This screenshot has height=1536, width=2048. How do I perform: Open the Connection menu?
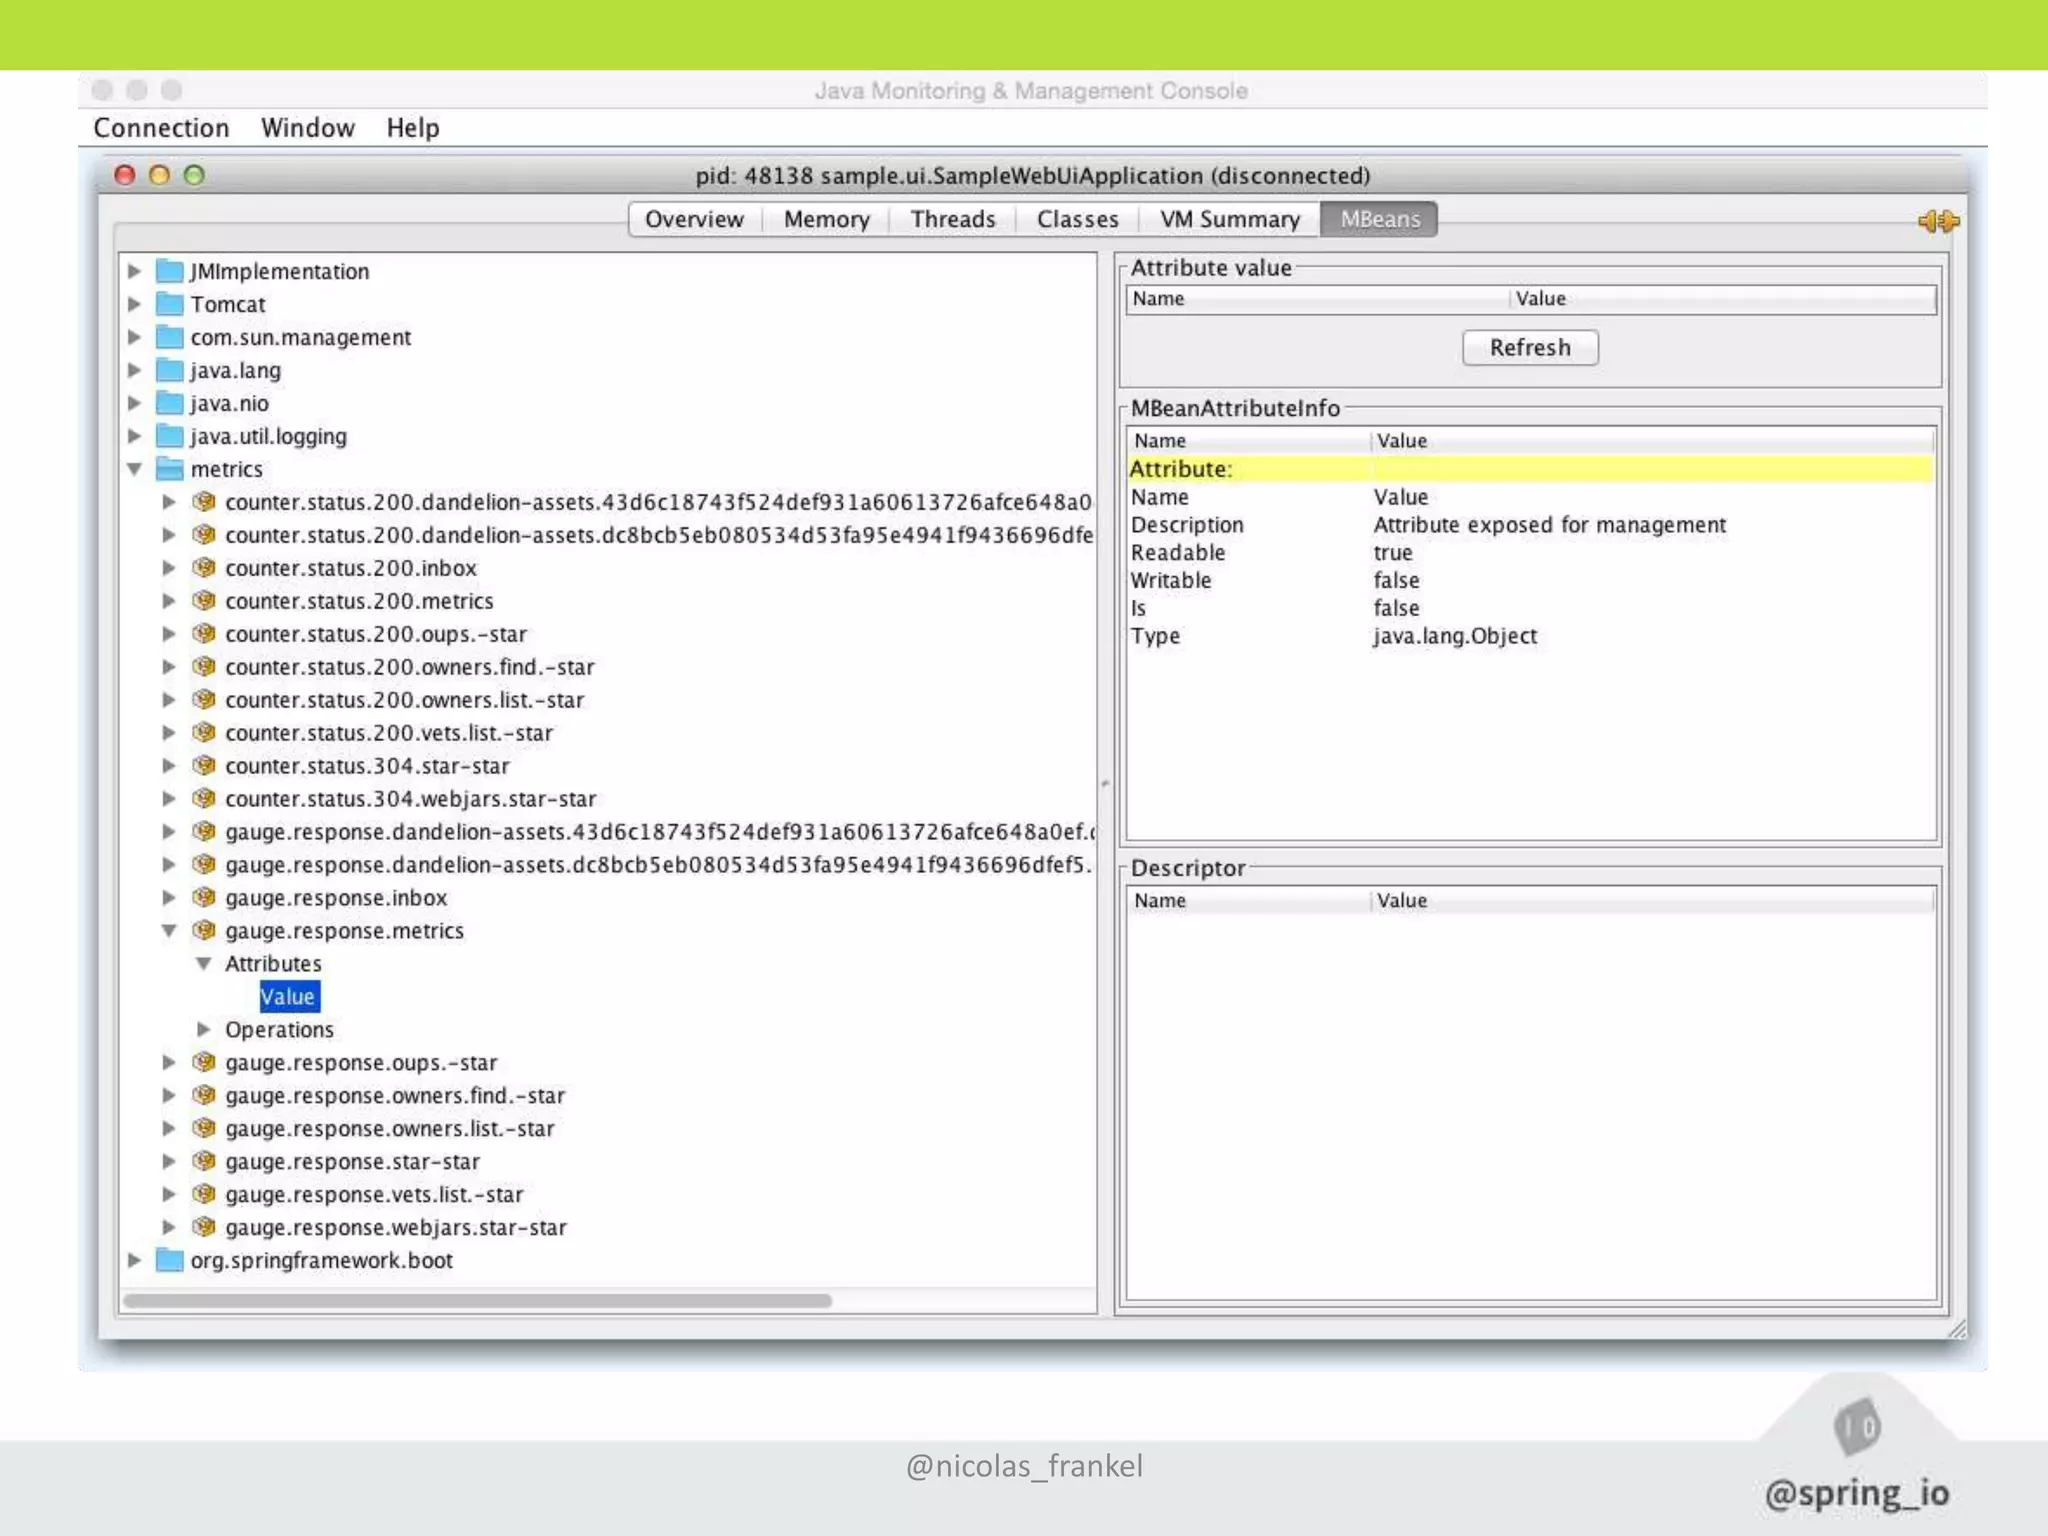(x=161, y=128)
